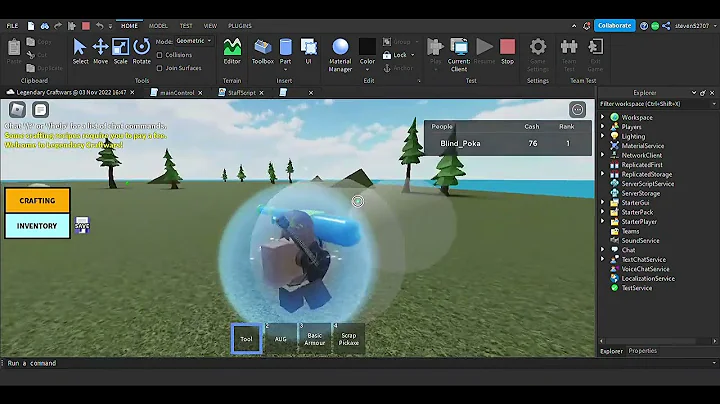Select the Basic Armour hotbar slot

[x=315, y=339]
